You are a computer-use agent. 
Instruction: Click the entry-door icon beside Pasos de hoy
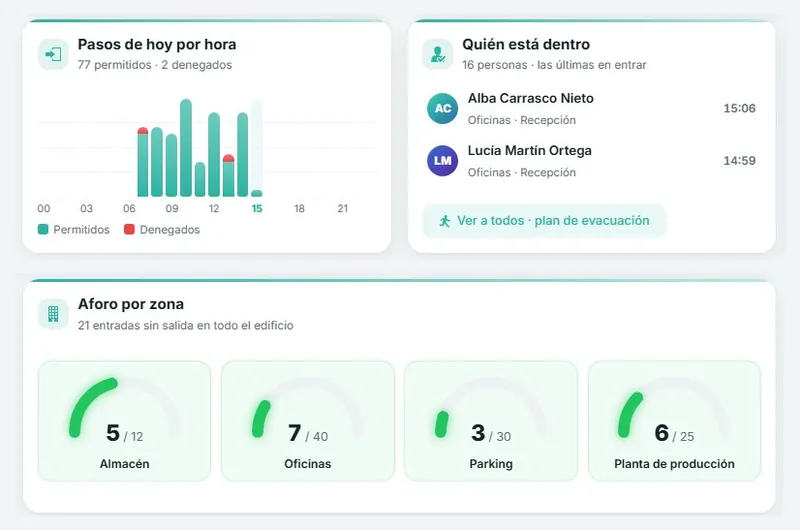53,54
